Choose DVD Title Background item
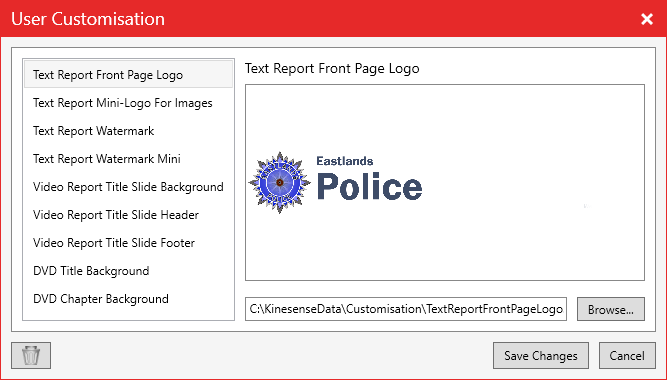Viewport: 667px width, 380px height. tap(128, 271)
